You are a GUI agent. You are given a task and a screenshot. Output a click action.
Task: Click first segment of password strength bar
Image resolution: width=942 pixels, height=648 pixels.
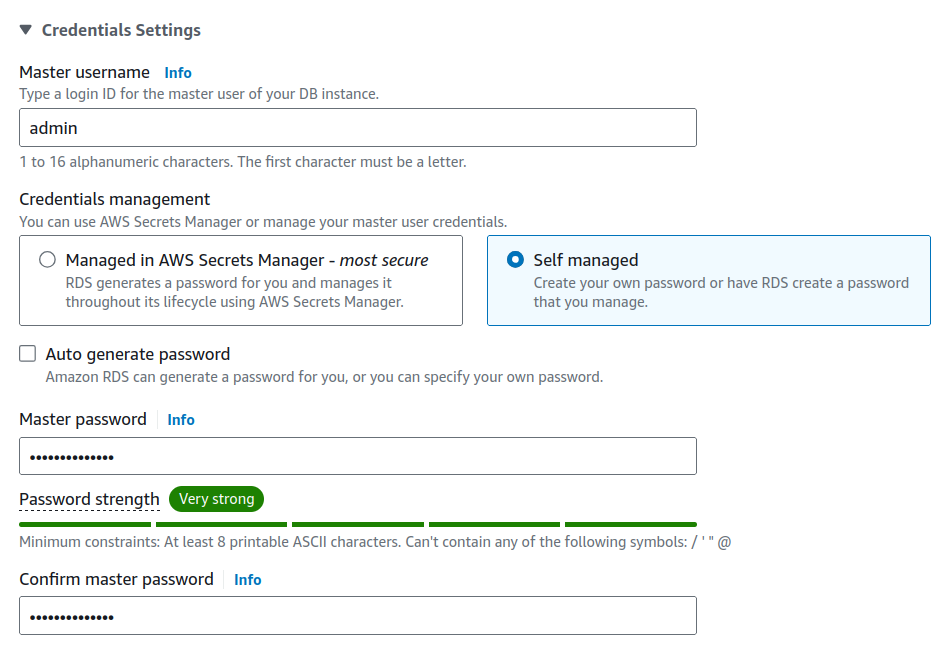tap(85, 524)
